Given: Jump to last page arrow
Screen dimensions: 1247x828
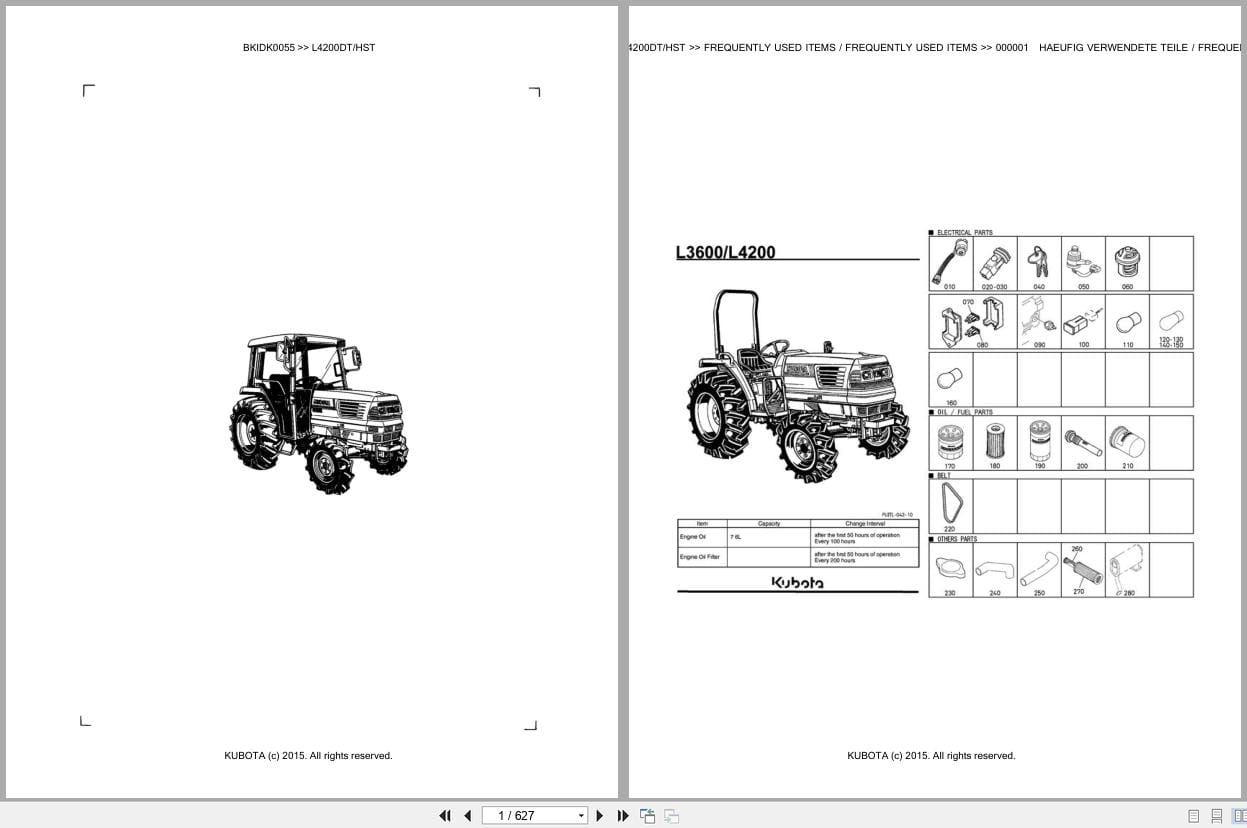Looking at the screenshot, I should click(623, 815).
